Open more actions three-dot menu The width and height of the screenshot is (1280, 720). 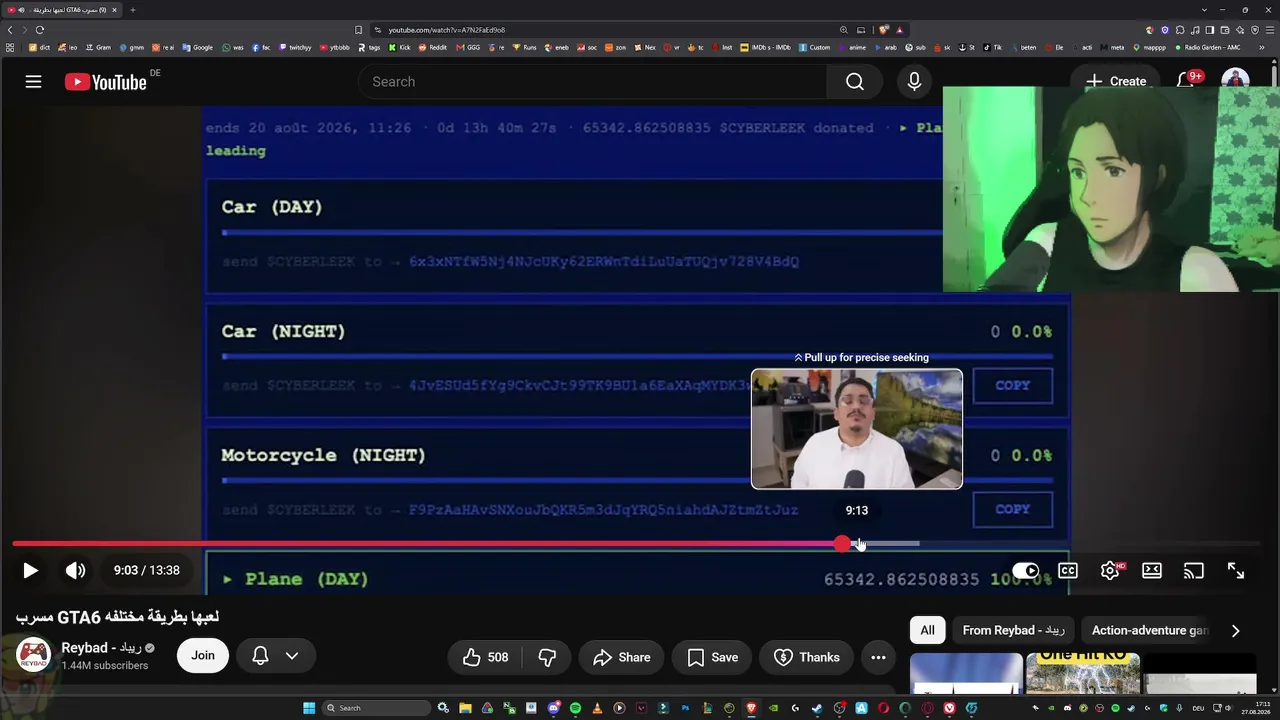tap(878, 657)
